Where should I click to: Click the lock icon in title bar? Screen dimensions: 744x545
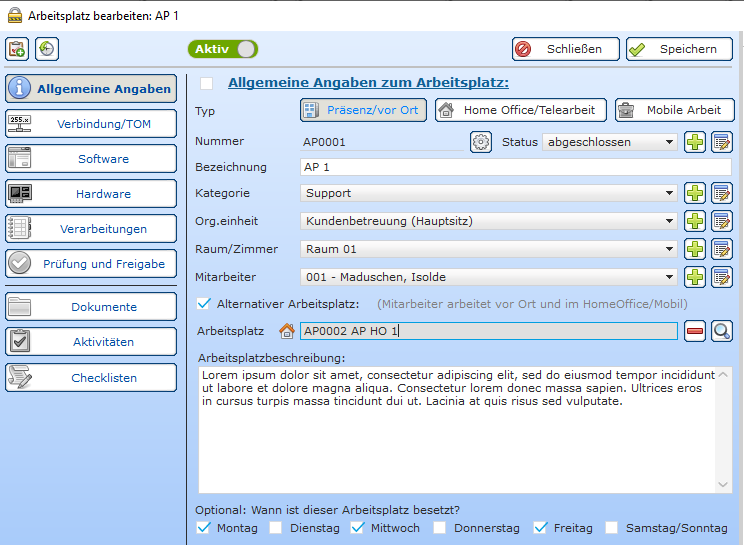[x=15, y=15]
